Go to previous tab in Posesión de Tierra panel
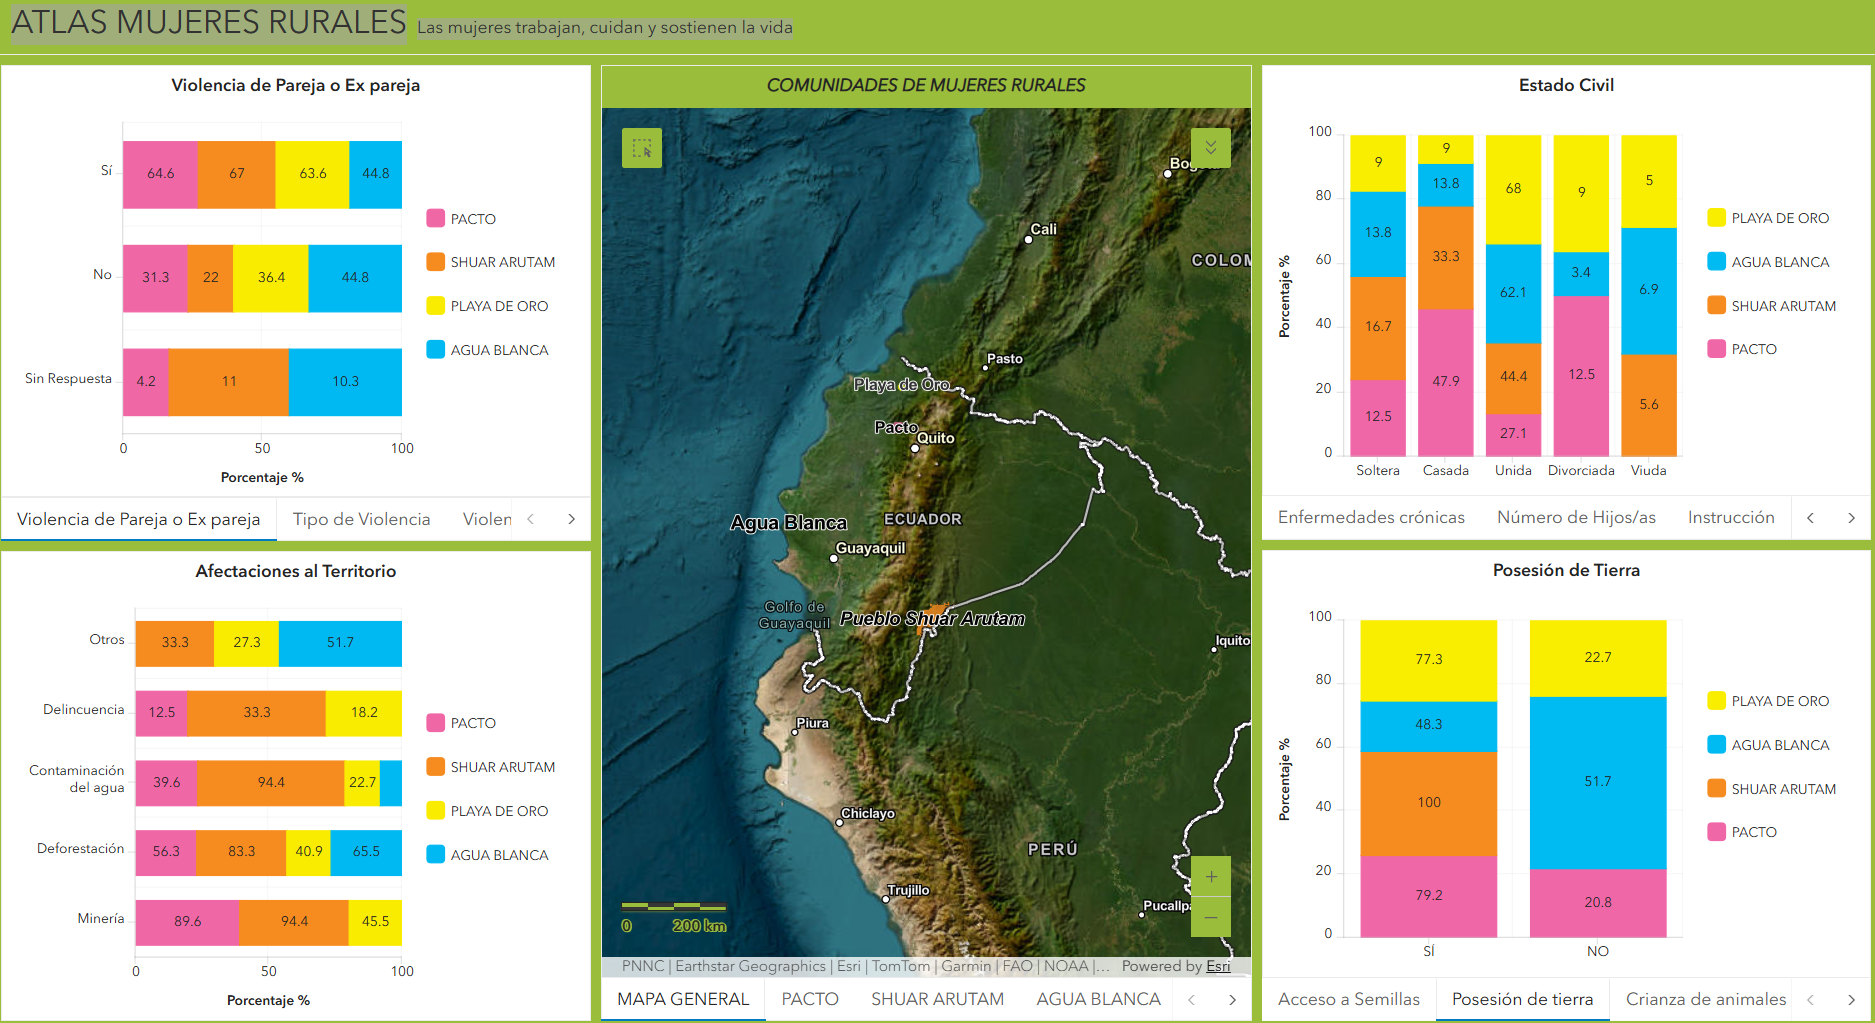 pos(1810,999)
